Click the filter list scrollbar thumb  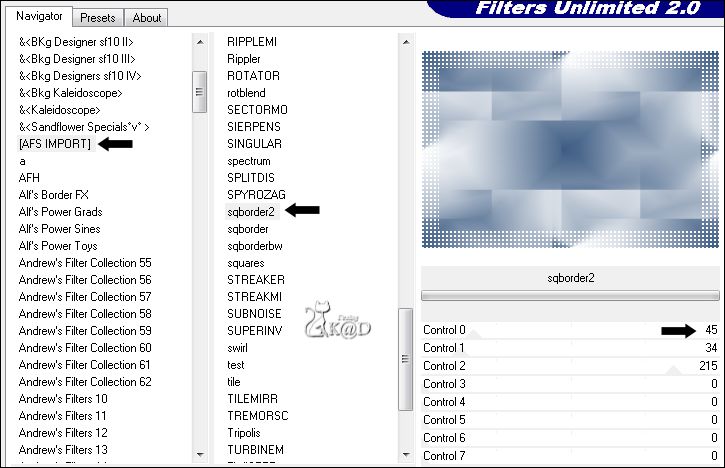point(406,359)
